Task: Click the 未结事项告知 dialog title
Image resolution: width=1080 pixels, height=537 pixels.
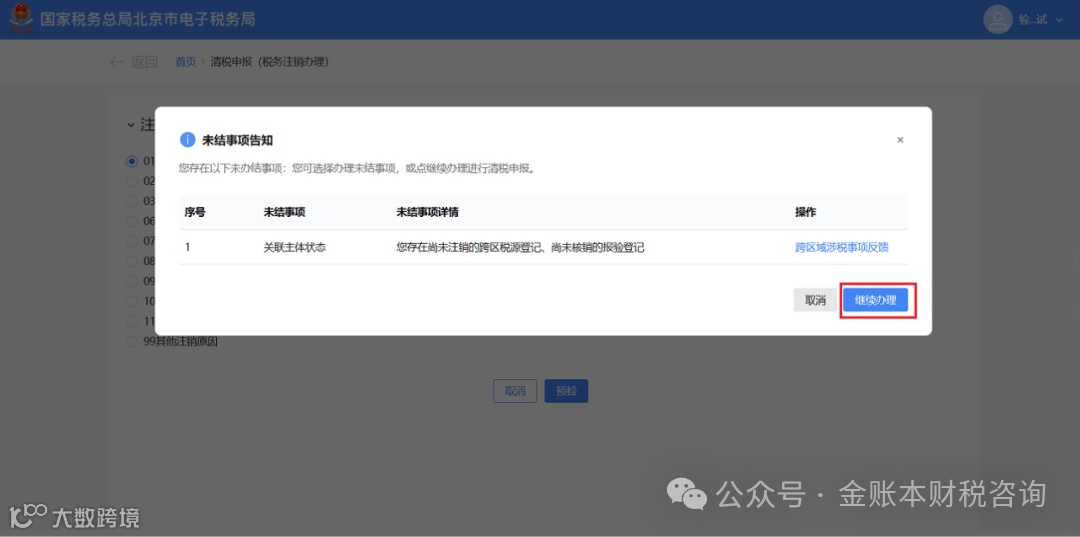Action: (x=238, y=140)
